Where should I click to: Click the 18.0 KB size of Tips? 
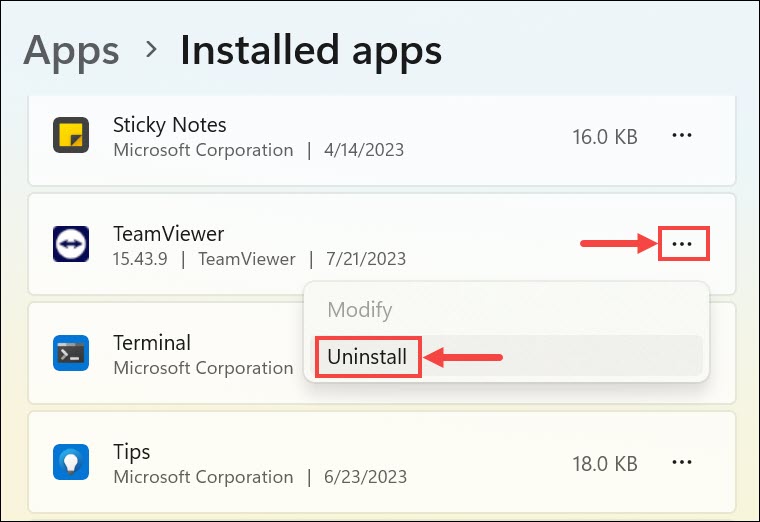tap(604, 462)
